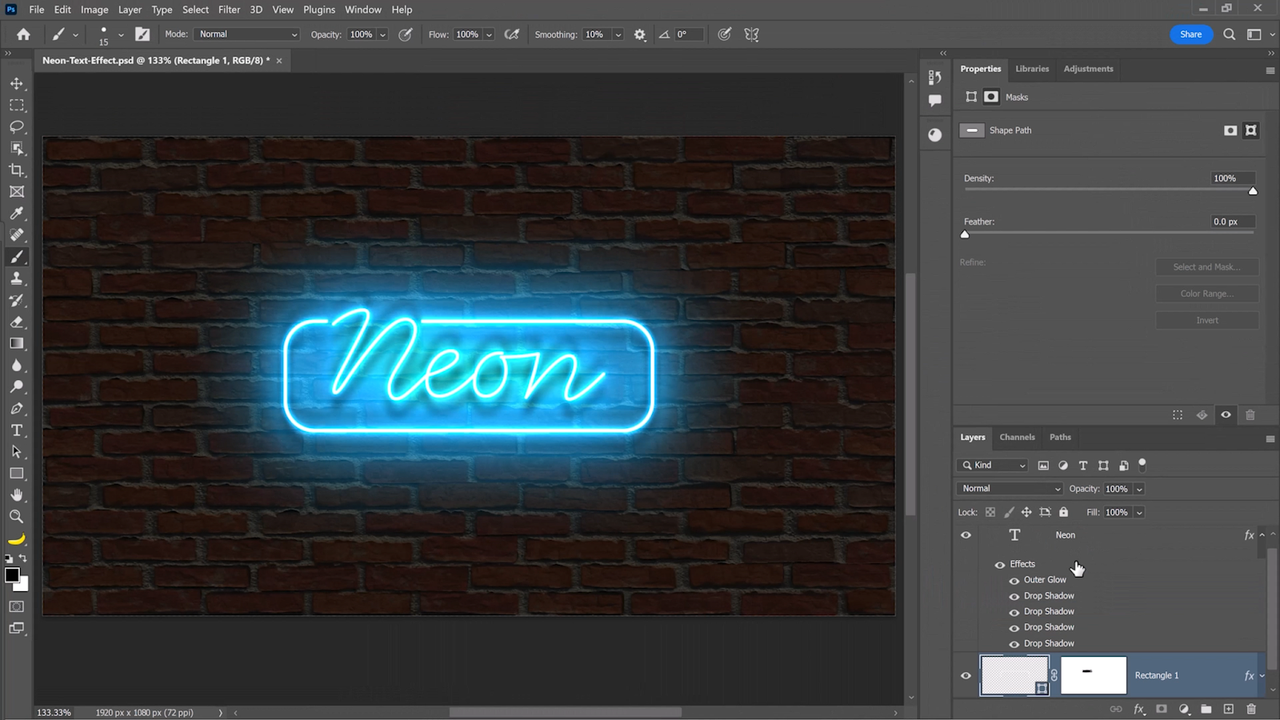Select the Rectangle 1 layer thumbnail
Image resolution: width=1280 pixels, height=720 pixels.
pos(1015,675)
